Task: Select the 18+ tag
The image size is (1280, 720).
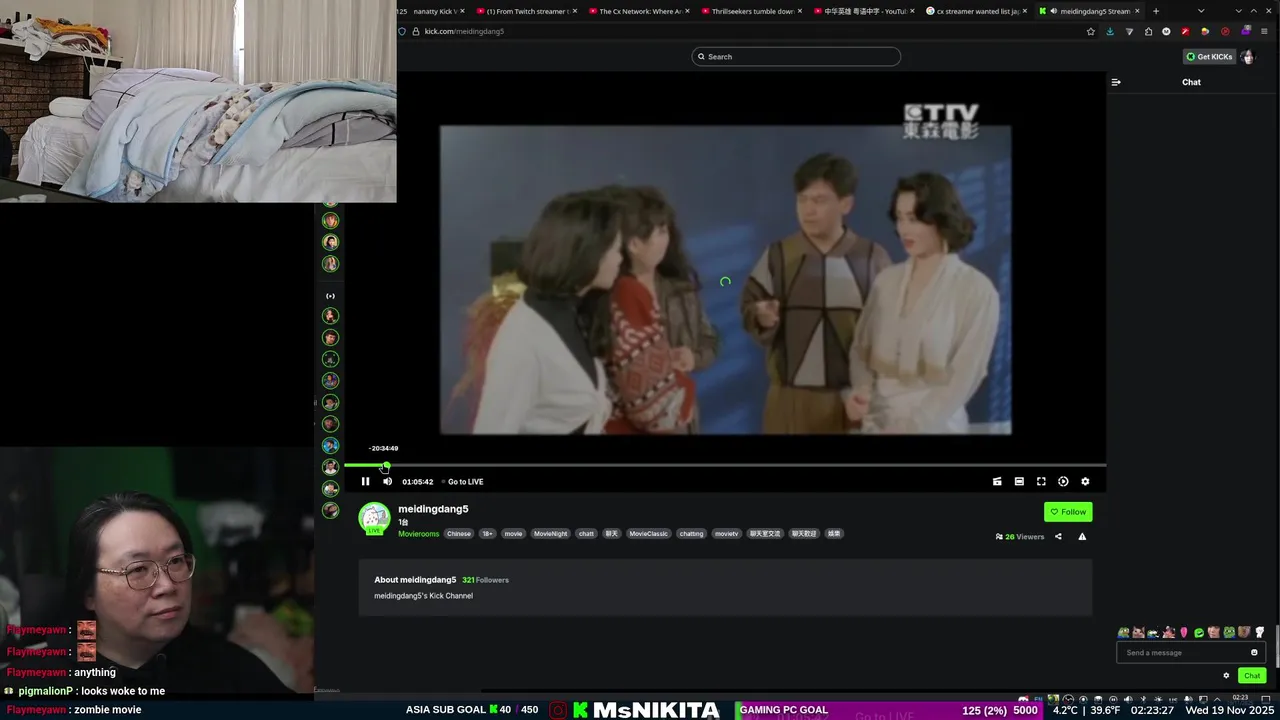Action: click(487, 534)
